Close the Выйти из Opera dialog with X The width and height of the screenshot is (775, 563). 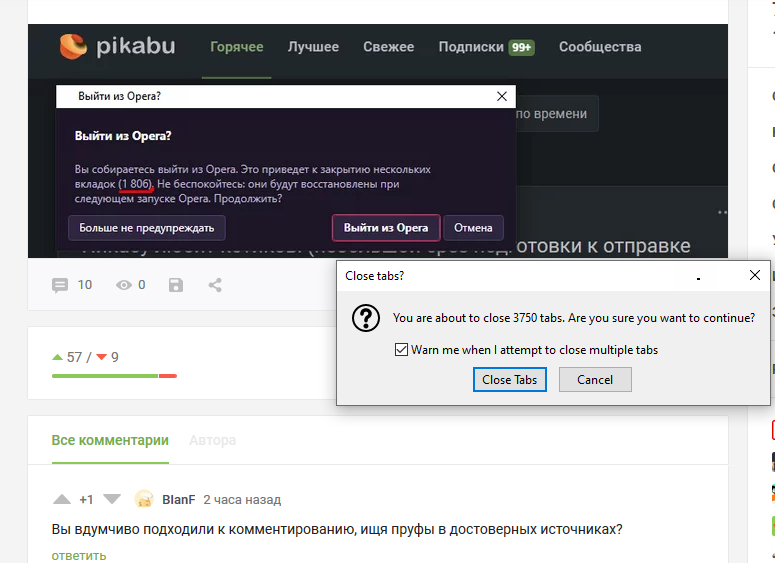point(502,96)
